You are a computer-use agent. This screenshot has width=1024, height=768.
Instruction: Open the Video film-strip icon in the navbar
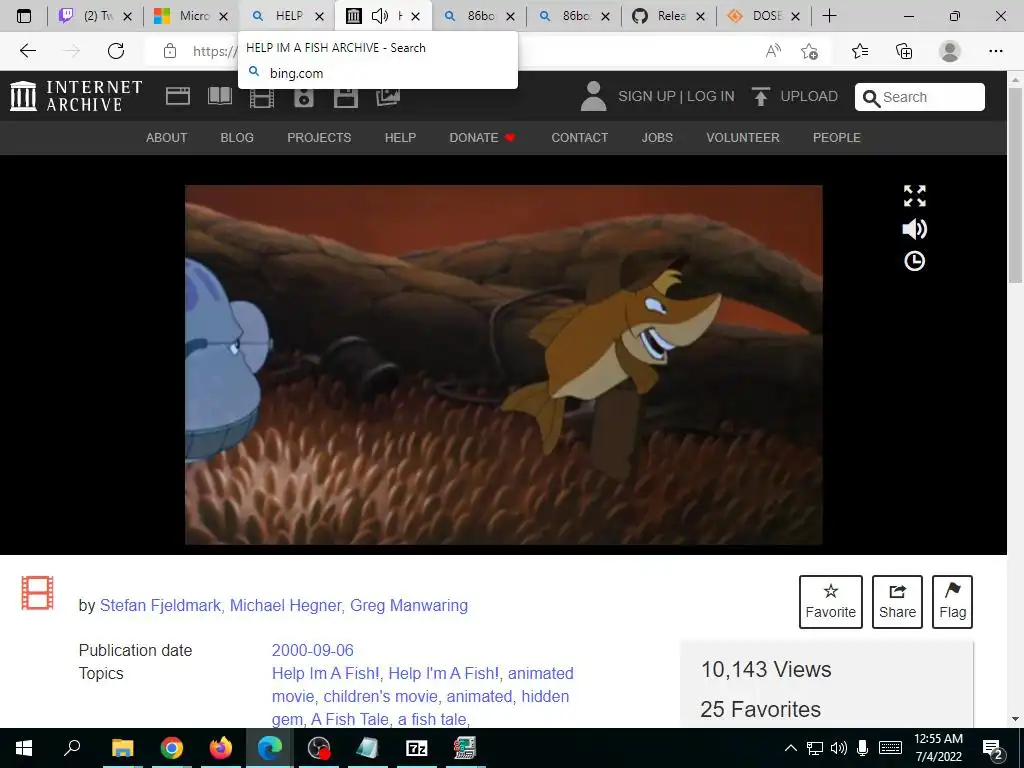(x=262, y=97)
